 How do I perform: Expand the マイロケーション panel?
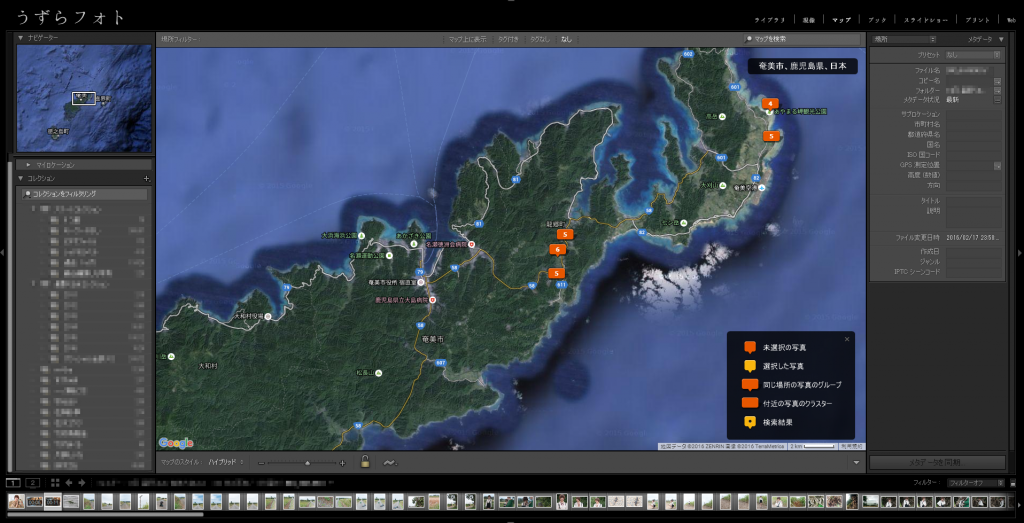tap(28, 164)
